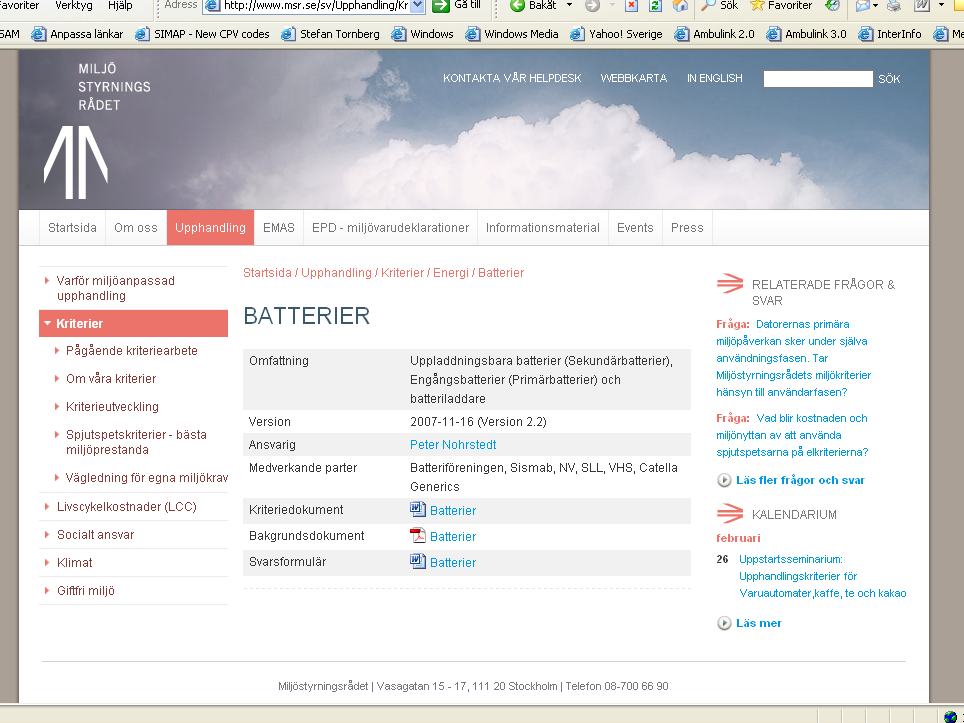964x723 pixels.
Task: Go to the Startsida tab
Action: point(73,227)
